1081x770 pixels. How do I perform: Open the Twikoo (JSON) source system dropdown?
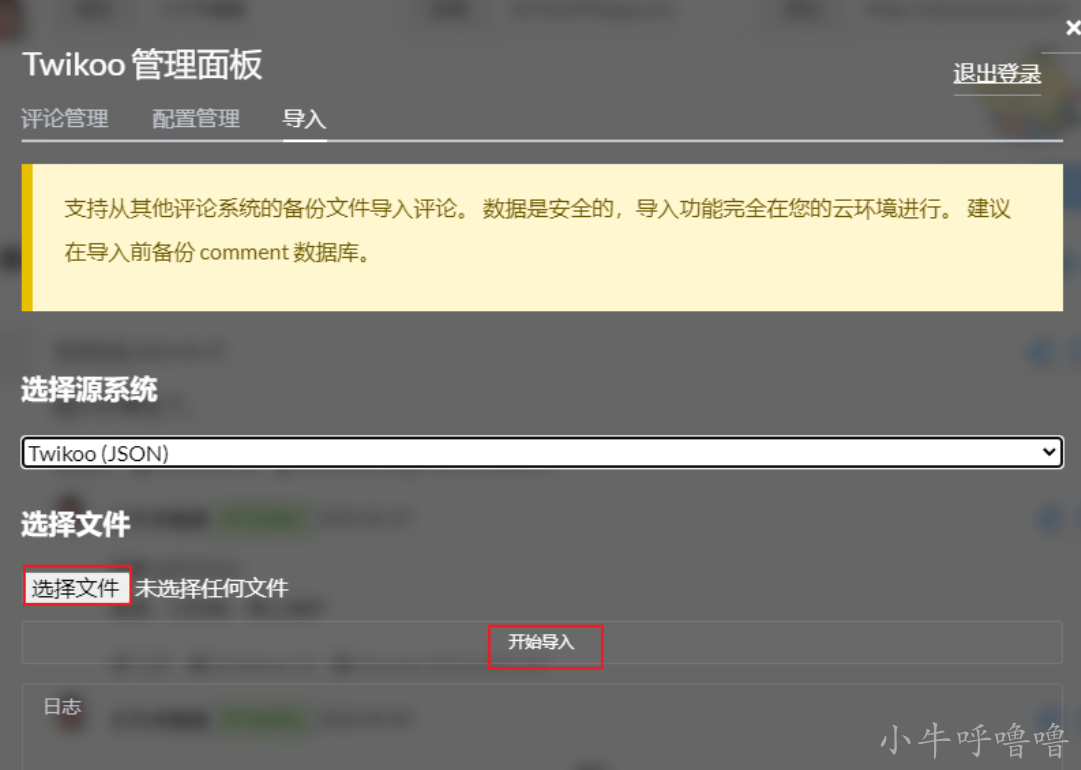click(x=542, y=453)
